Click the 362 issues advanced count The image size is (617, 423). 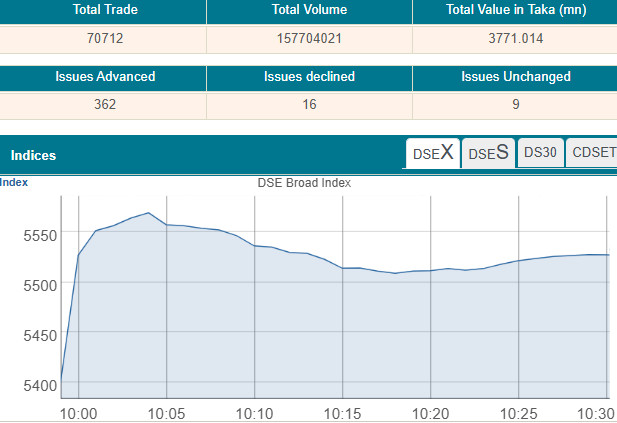[102, 105]
